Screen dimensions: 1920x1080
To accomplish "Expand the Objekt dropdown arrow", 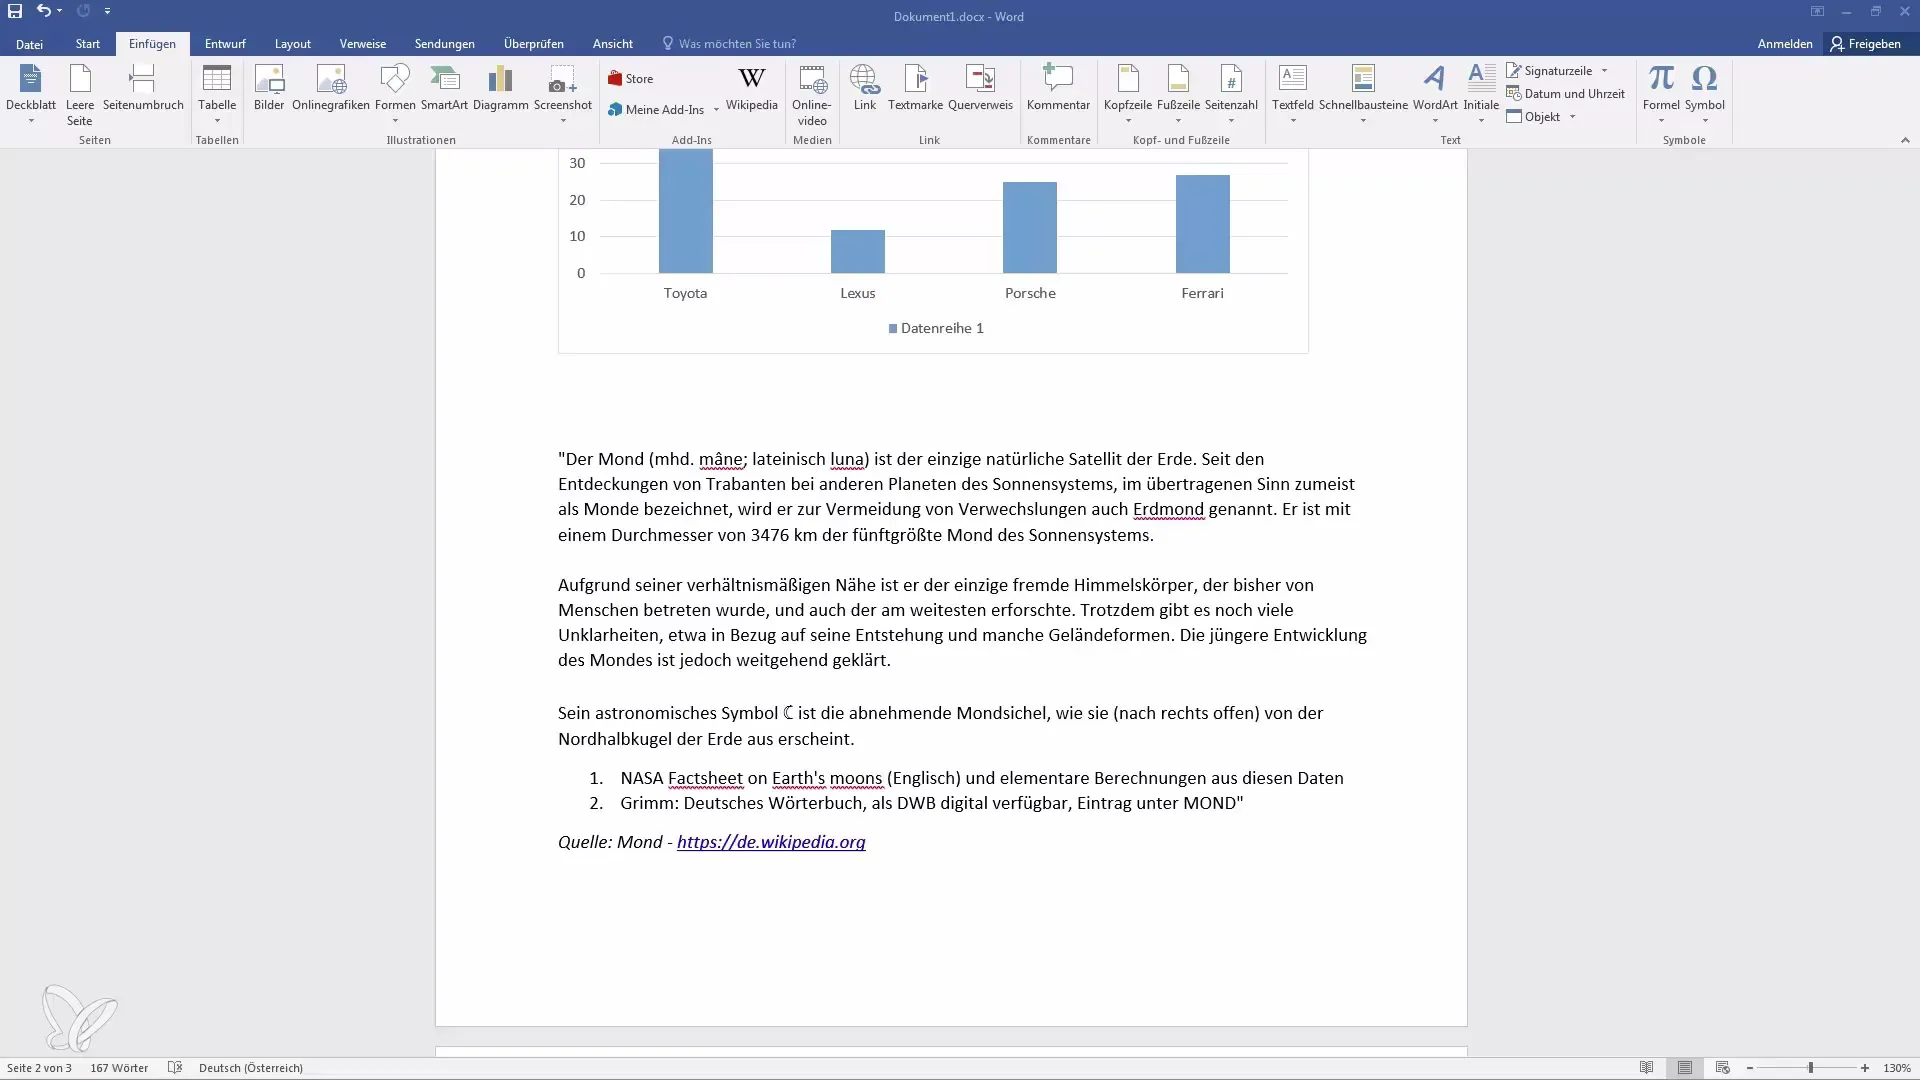I will point(1572,117).
